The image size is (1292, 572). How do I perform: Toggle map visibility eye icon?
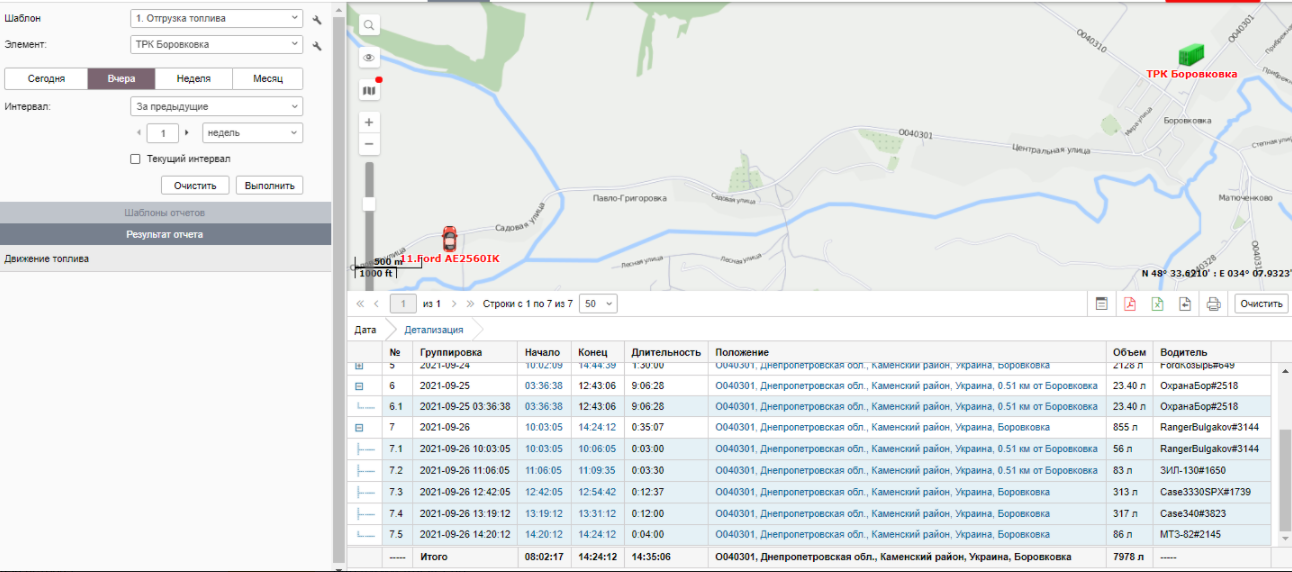(x=369, y=58)
